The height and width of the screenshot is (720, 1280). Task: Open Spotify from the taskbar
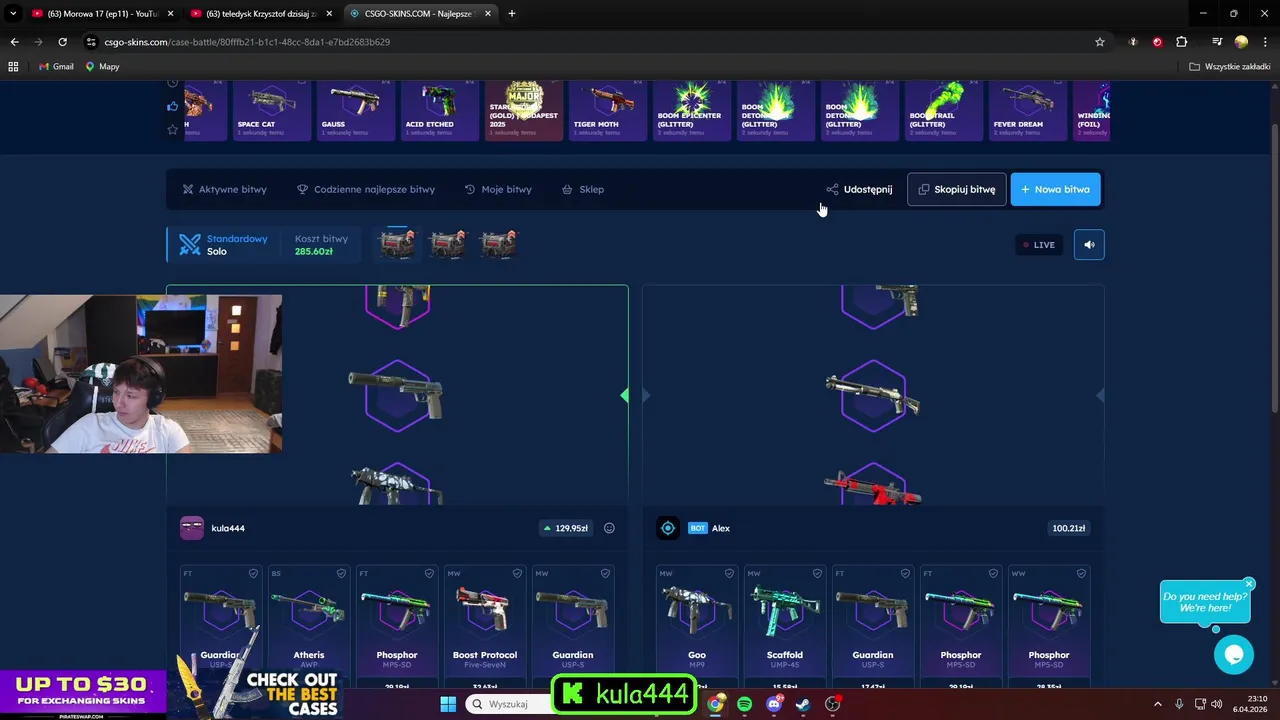744,704
